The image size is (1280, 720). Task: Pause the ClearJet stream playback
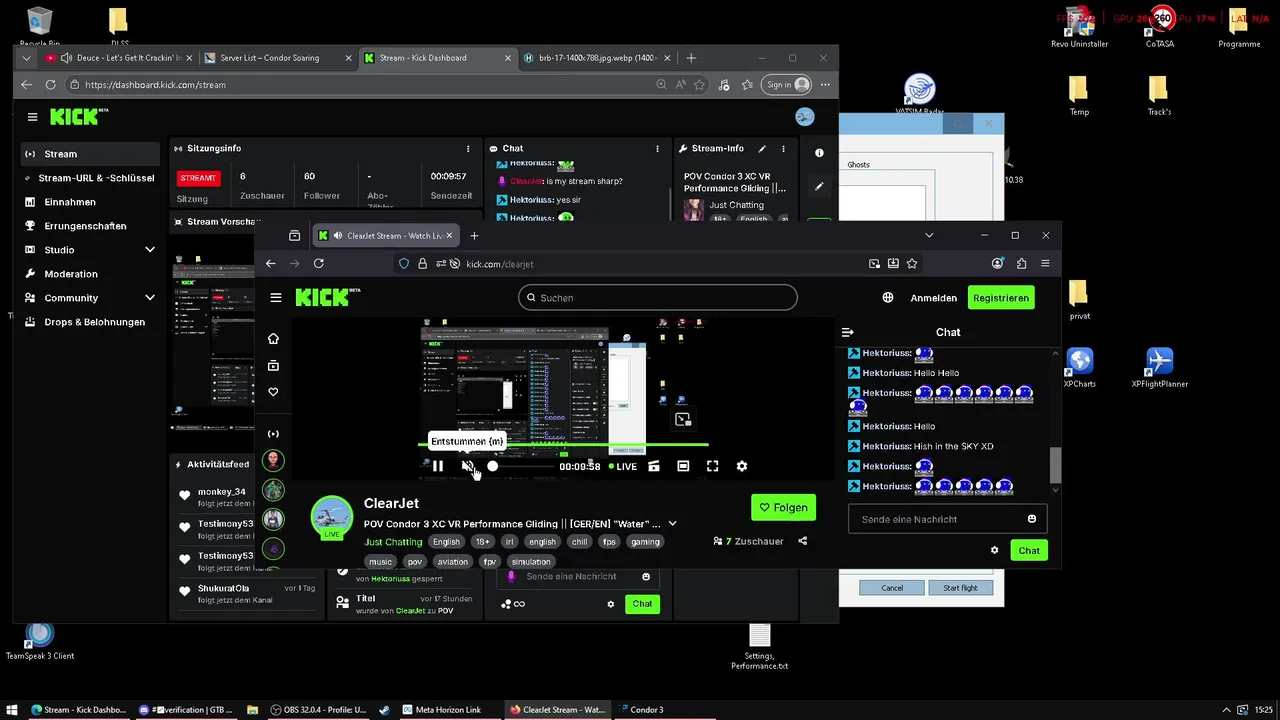pos(438,466)
